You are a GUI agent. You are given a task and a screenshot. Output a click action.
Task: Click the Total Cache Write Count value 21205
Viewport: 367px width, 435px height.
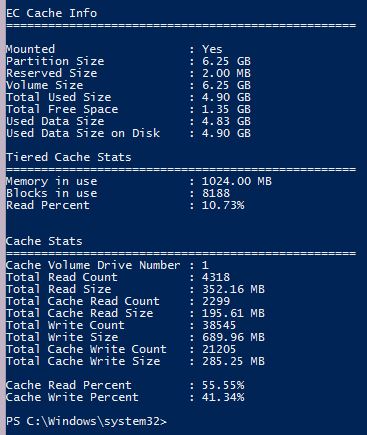pos(219,349)
